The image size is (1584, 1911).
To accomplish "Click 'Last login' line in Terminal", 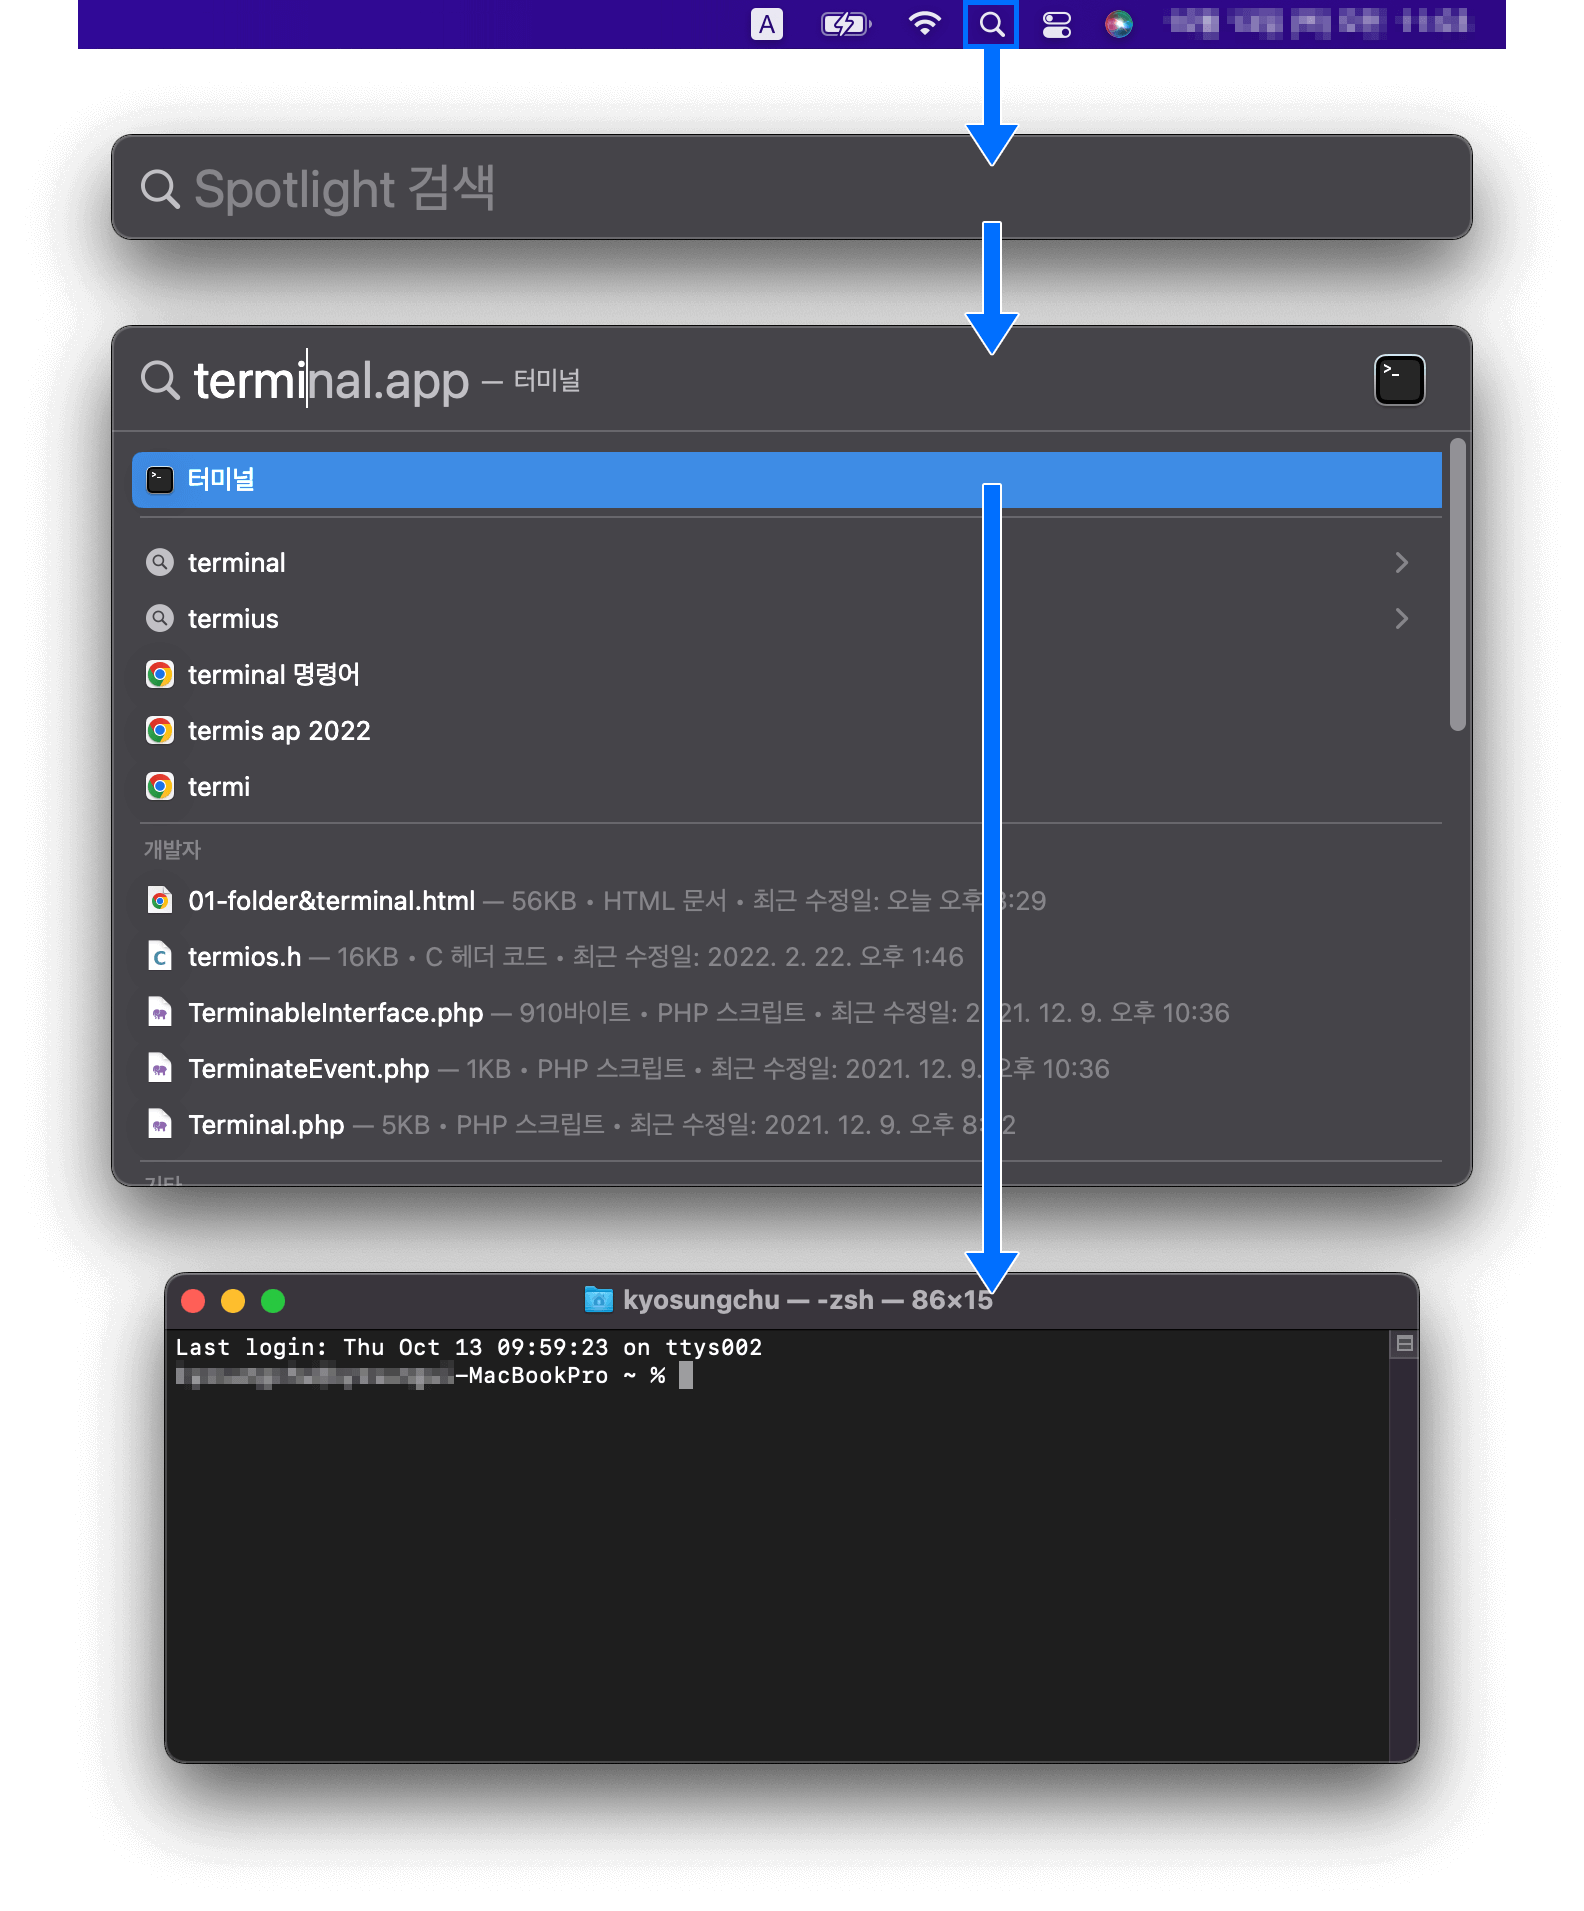I will (x=469, y=1347).
